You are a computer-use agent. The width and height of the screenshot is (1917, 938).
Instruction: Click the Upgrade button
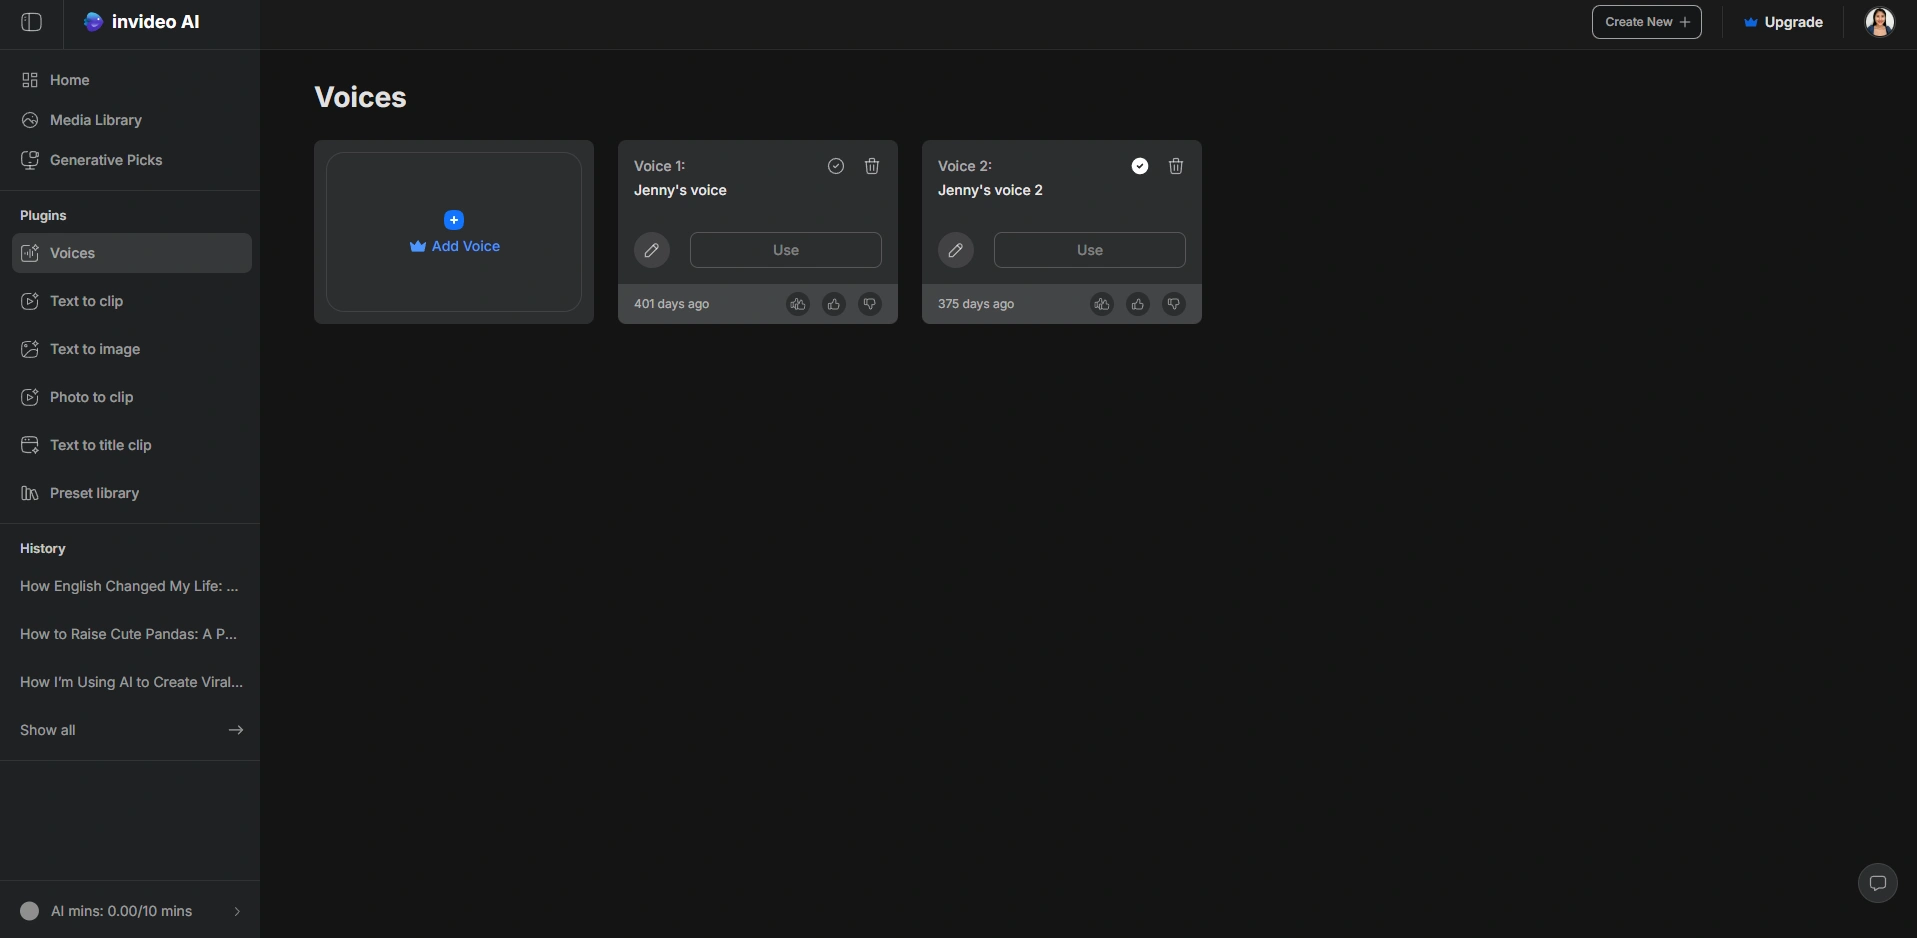click(x=1783, y=22)
